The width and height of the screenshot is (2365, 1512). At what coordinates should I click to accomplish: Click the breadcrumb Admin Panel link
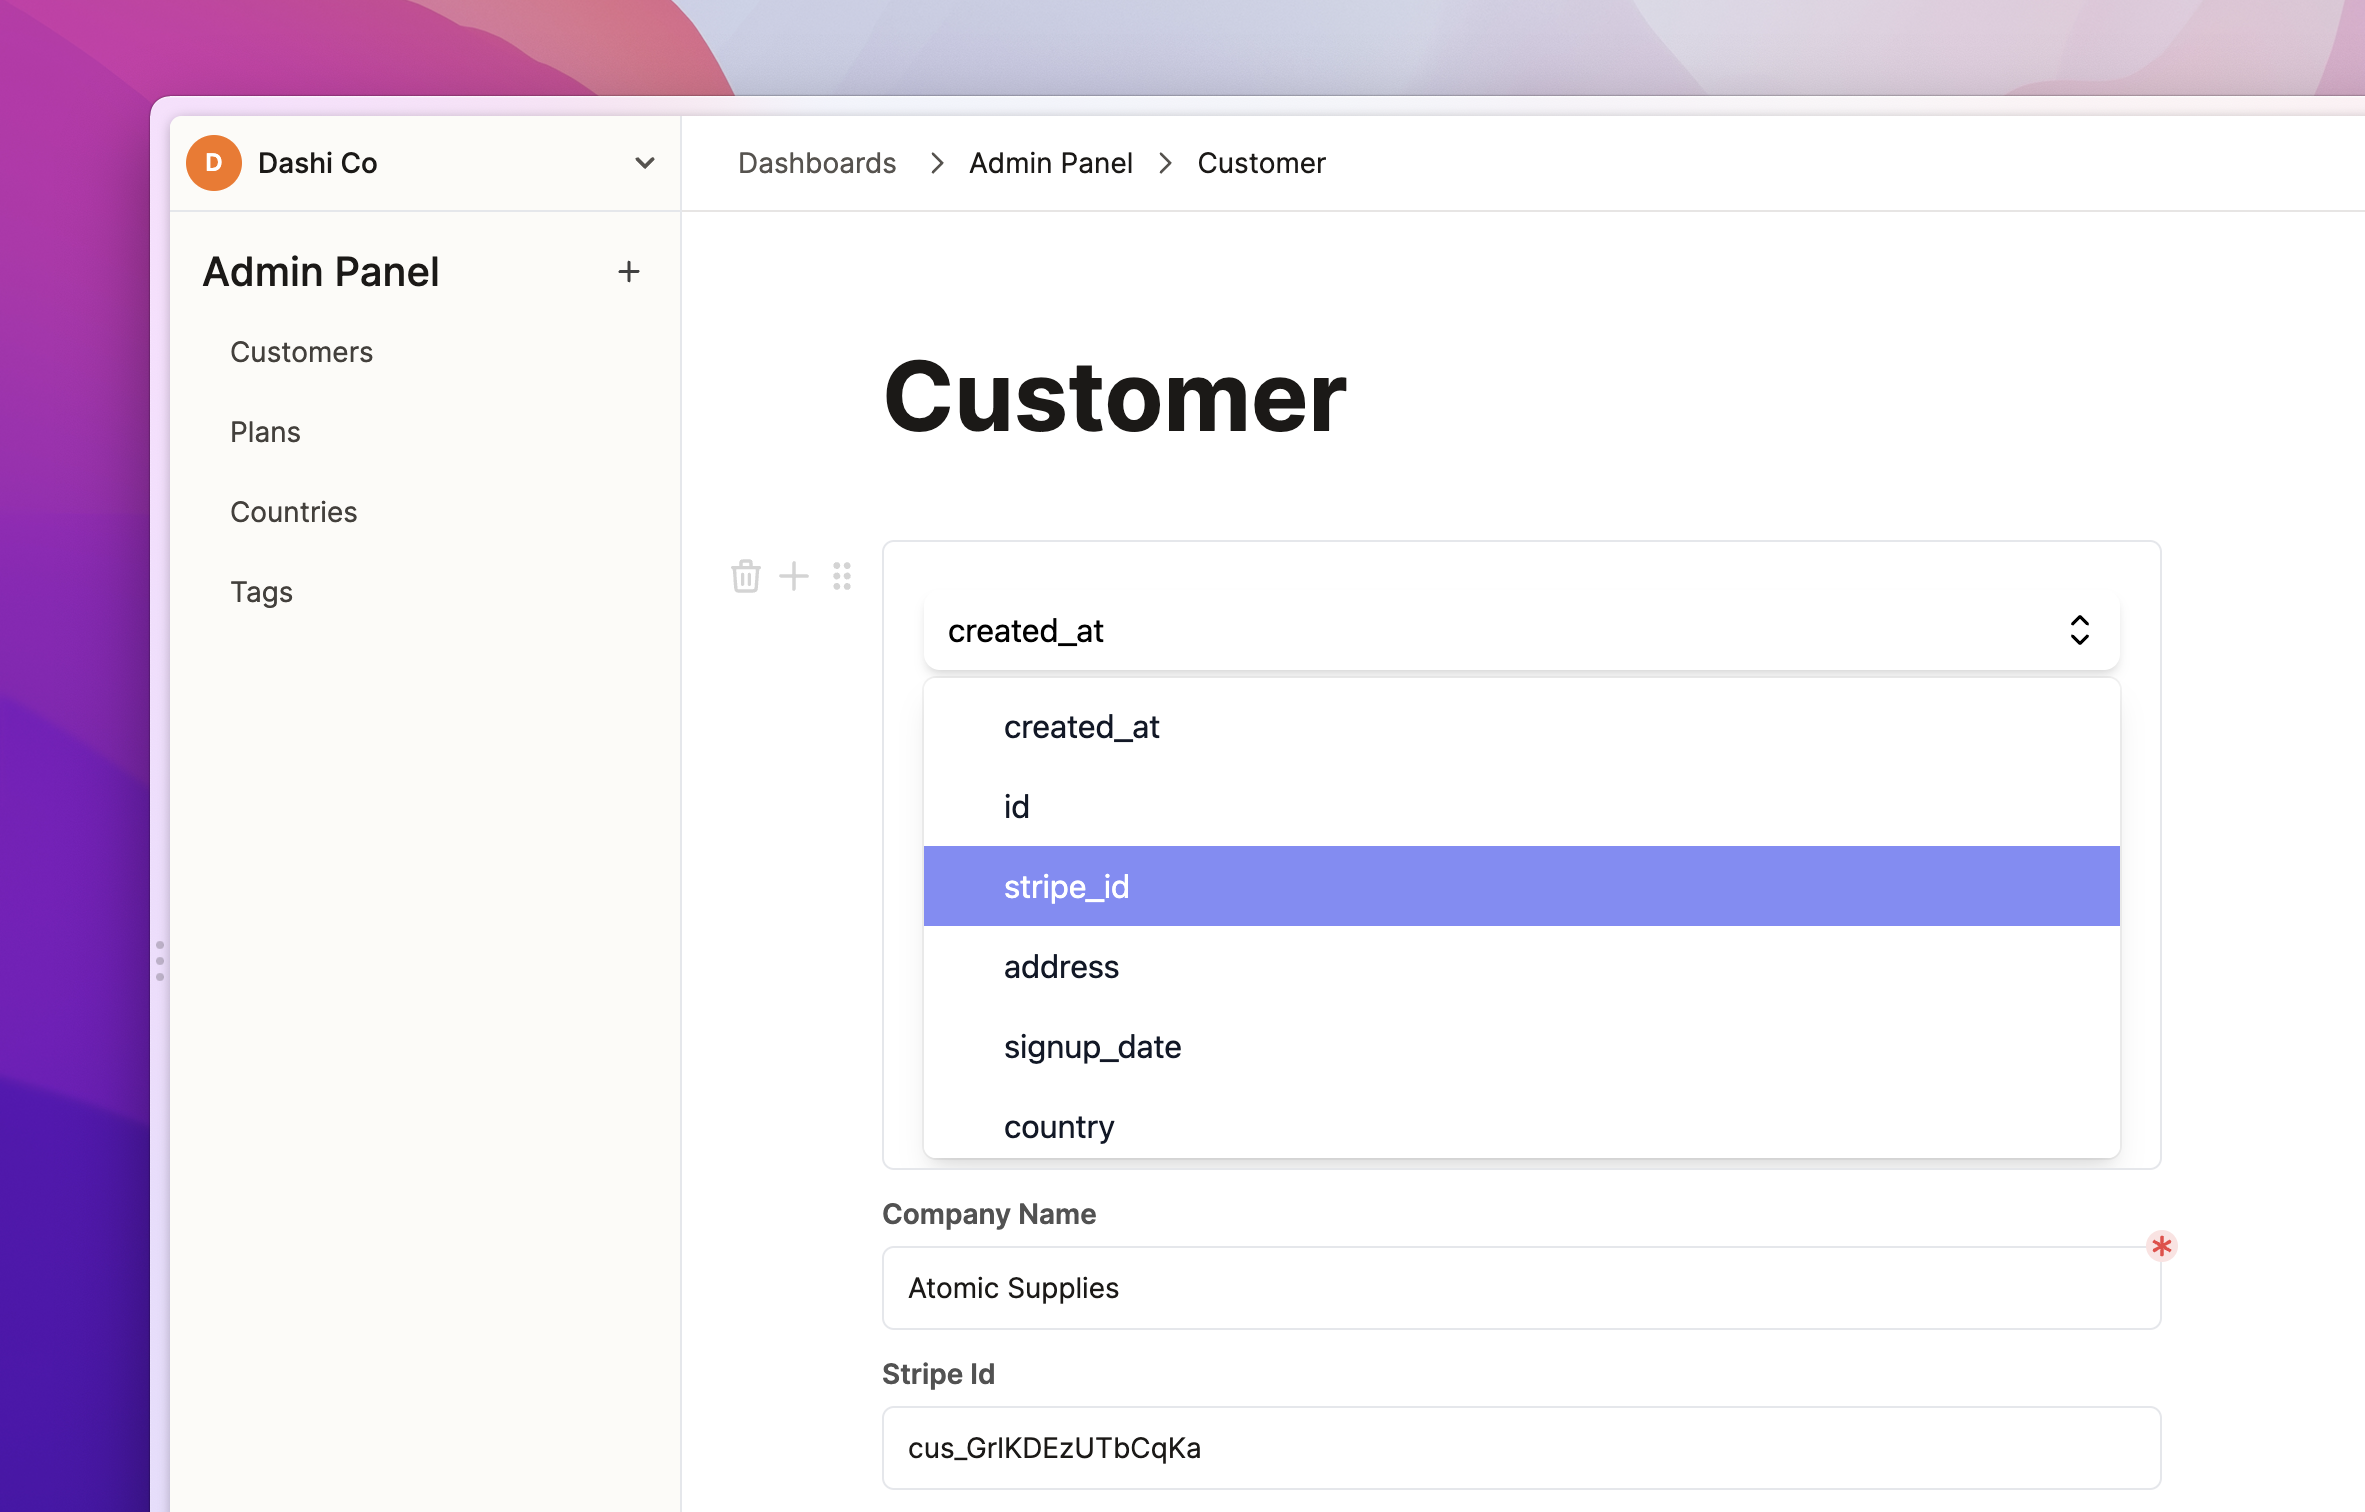1051,162
